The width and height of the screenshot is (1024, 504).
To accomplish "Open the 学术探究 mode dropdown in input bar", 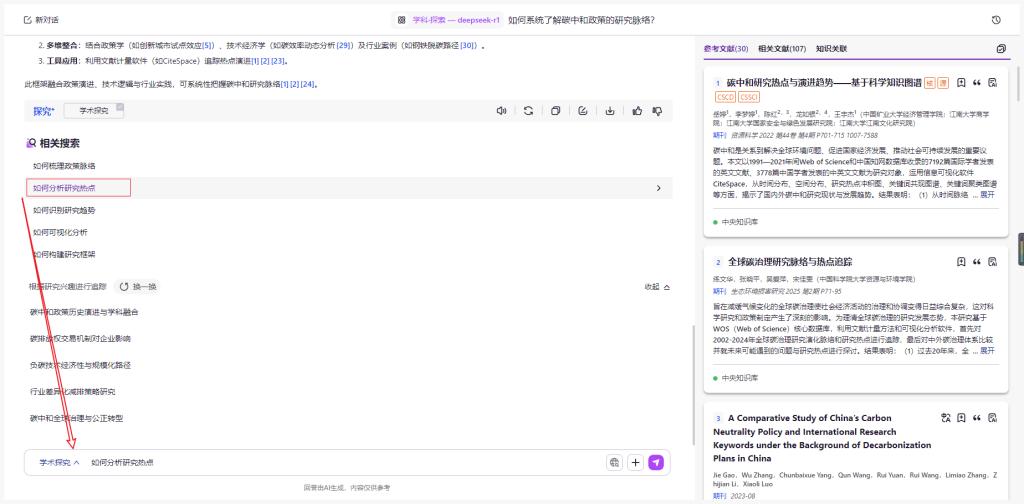I will [59, 462].
